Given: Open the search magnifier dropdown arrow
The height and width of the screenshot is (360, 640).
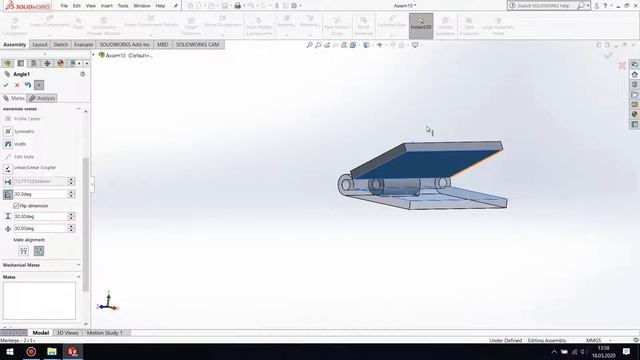Looking at the screenshot, I should coord(588,6).
